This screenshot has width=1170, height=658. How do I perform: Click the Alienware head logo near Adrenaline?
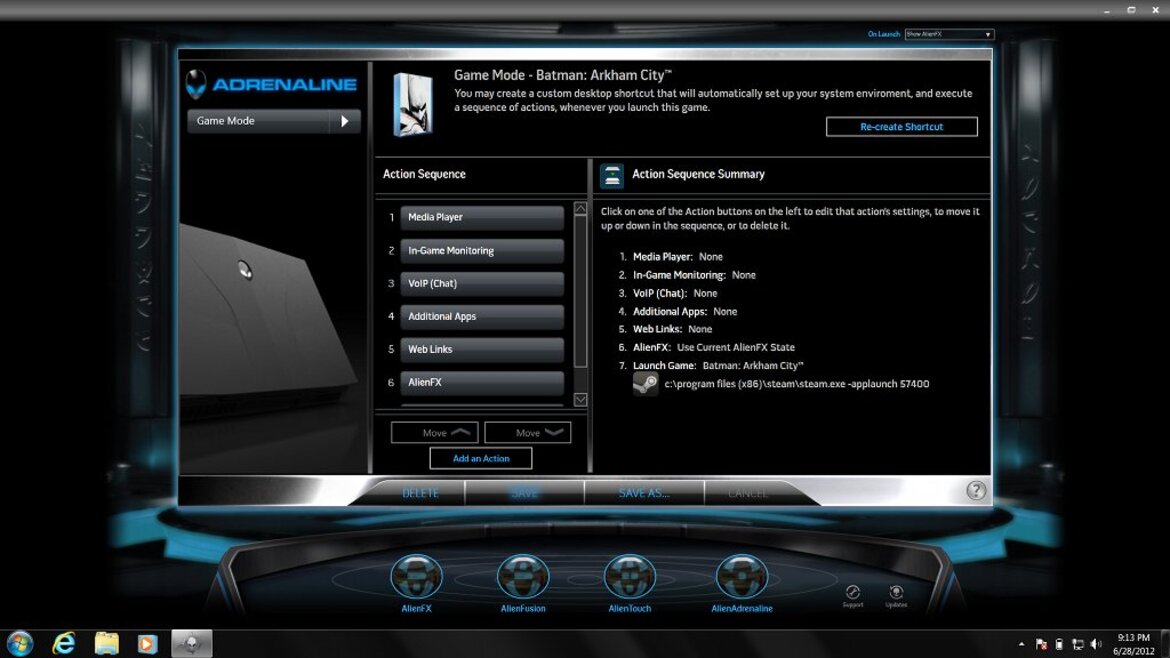point(196,84)
